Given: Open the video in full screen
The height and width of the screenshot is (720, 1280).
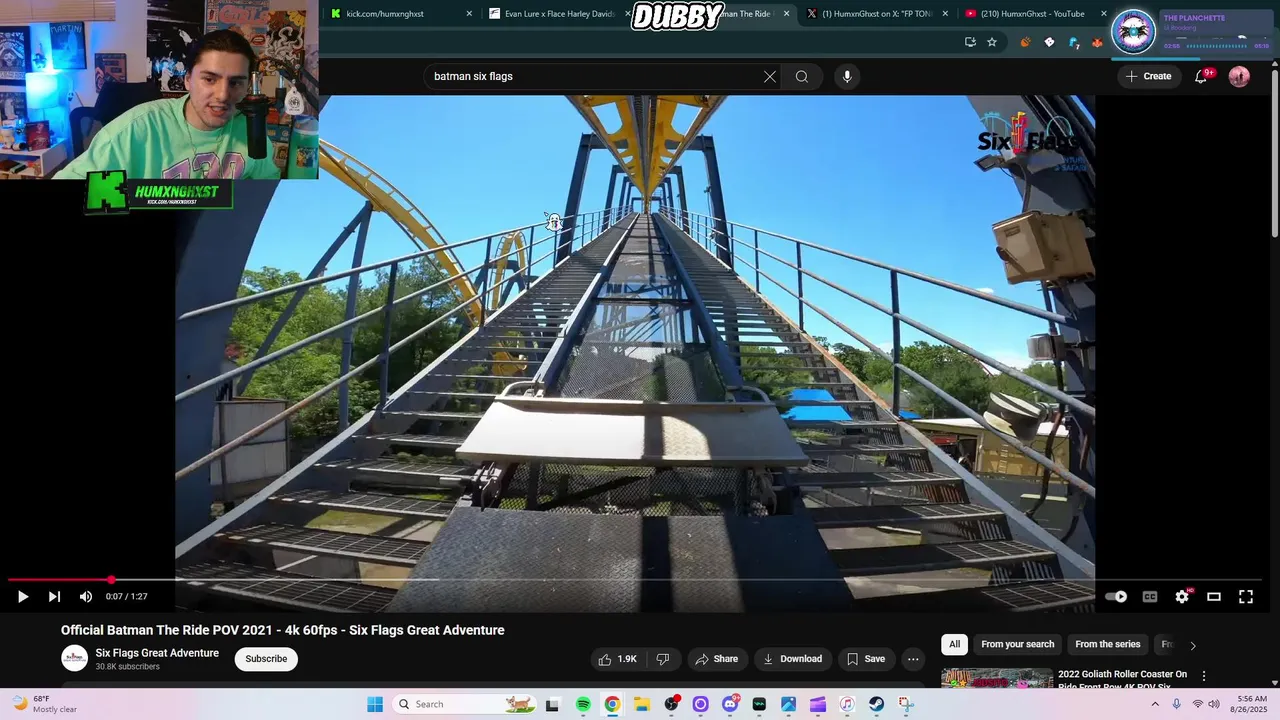Looking at the screenshot, I should tap(1246, 597).
